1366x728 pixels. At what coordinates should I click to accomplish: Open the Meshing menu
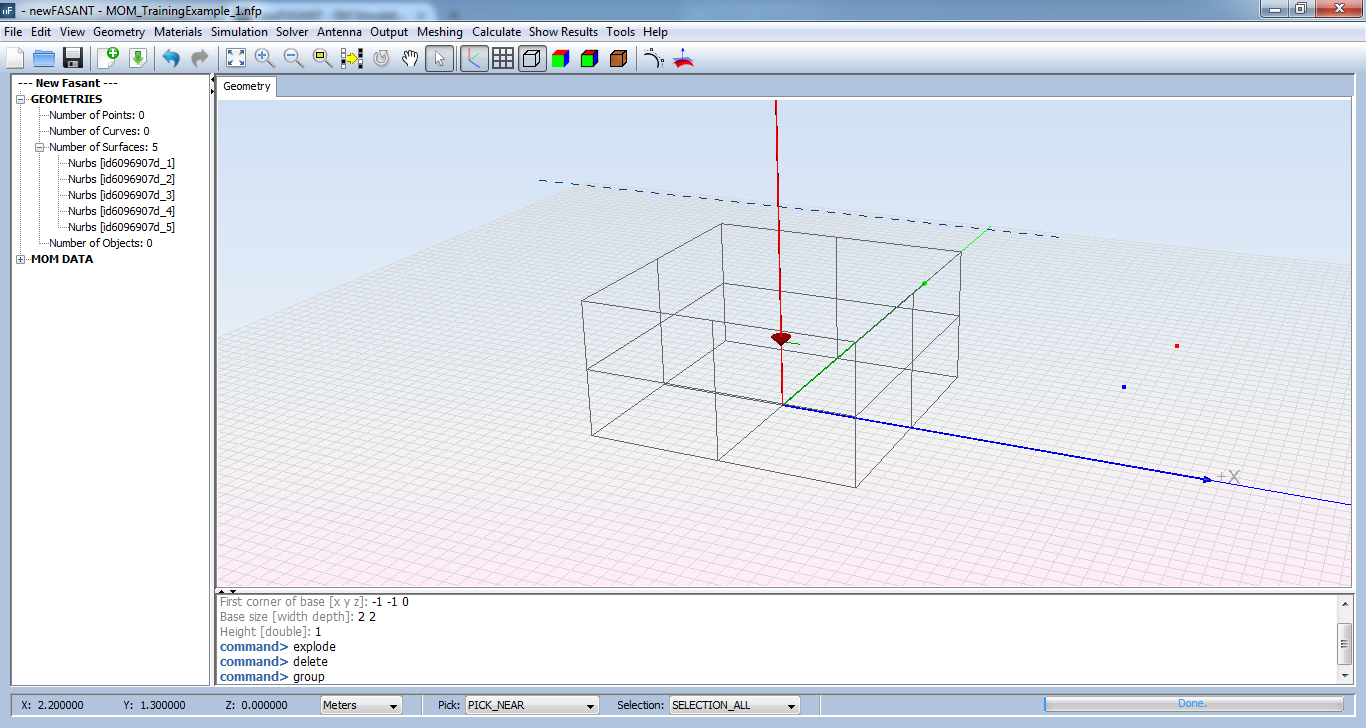click(439, 32)
